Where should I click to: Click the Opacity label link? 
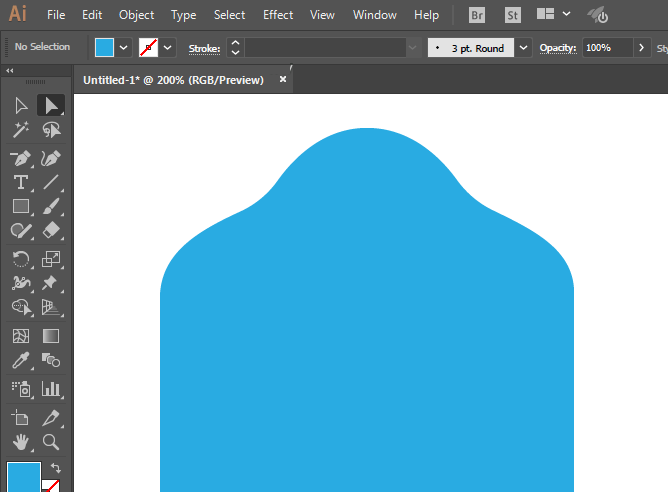pos(558,48)
